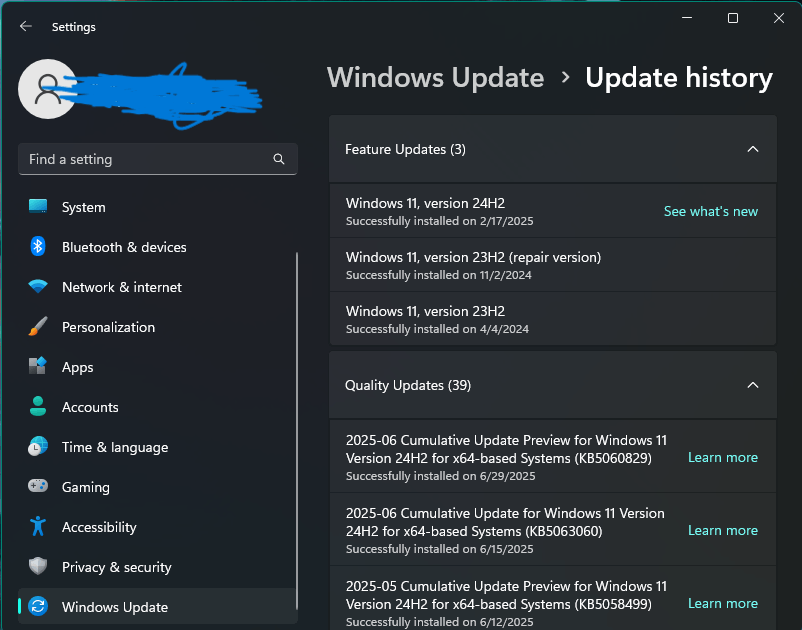The width and height of the screenshot is (802, 630).
Task: Go back with the arrow icon
Action: [26, 27]
